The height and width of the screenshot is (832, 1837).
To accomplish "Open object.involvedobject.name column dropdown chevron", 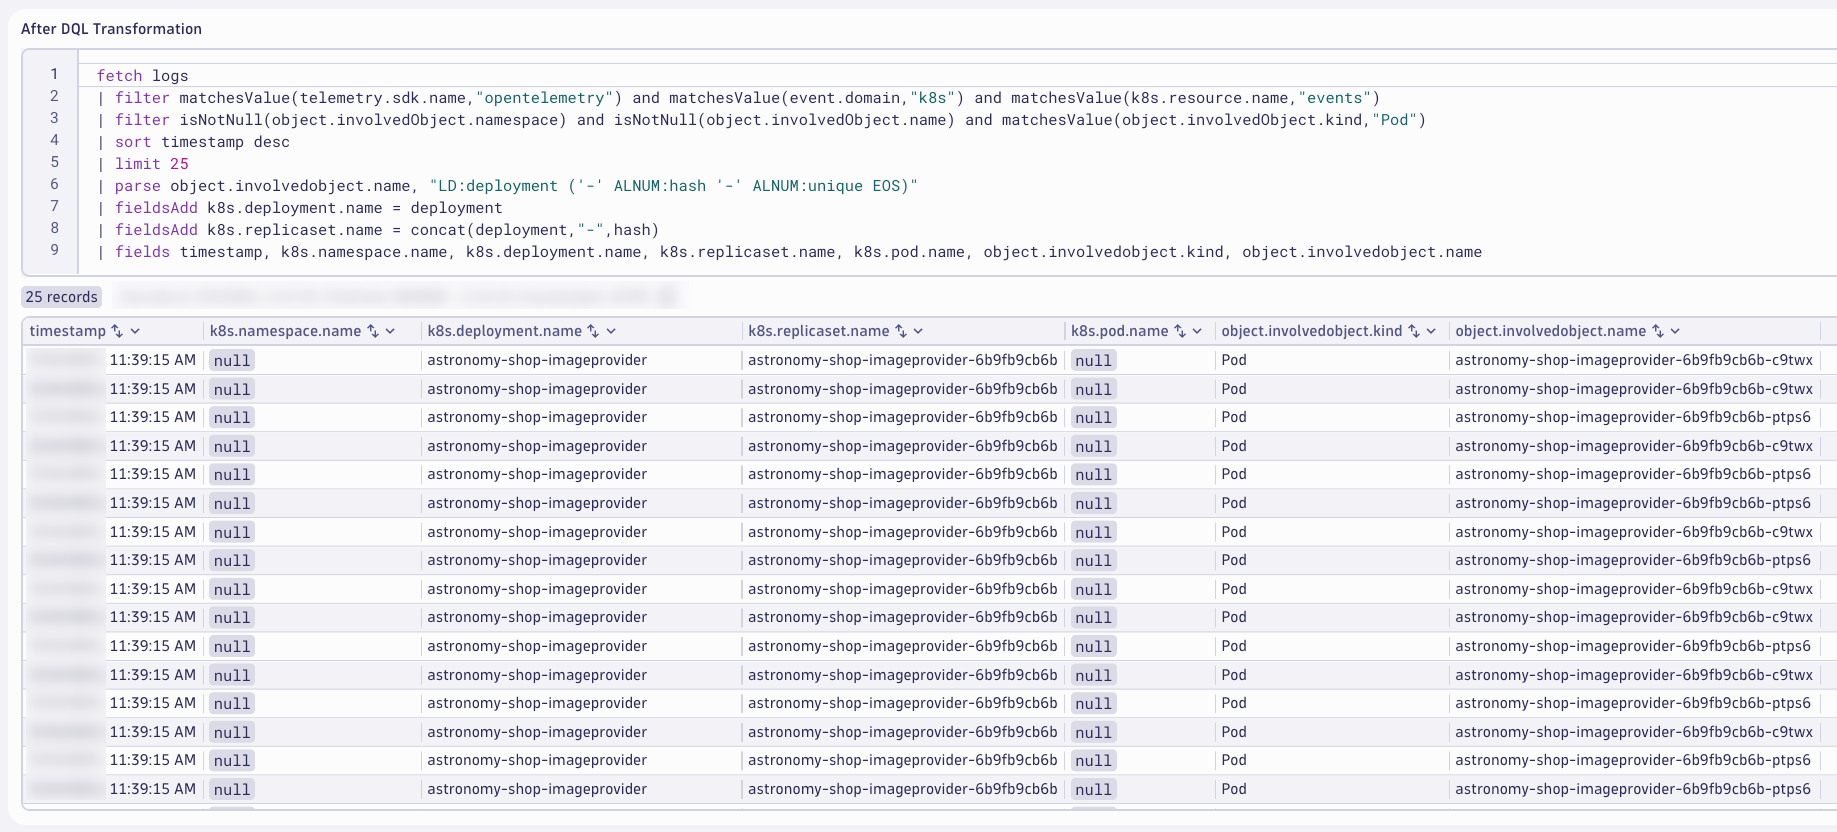I will [1675, 331].
